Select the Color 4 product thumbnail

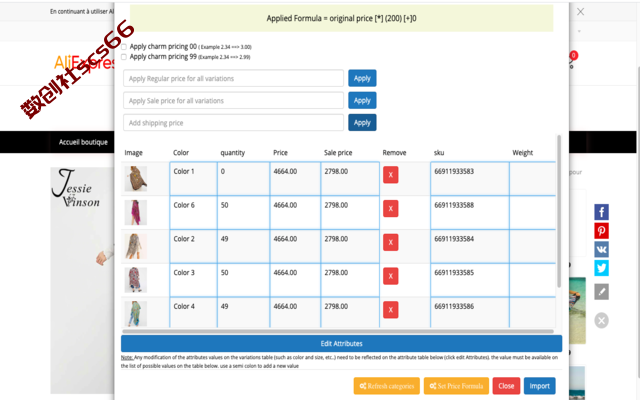(136, 313)
